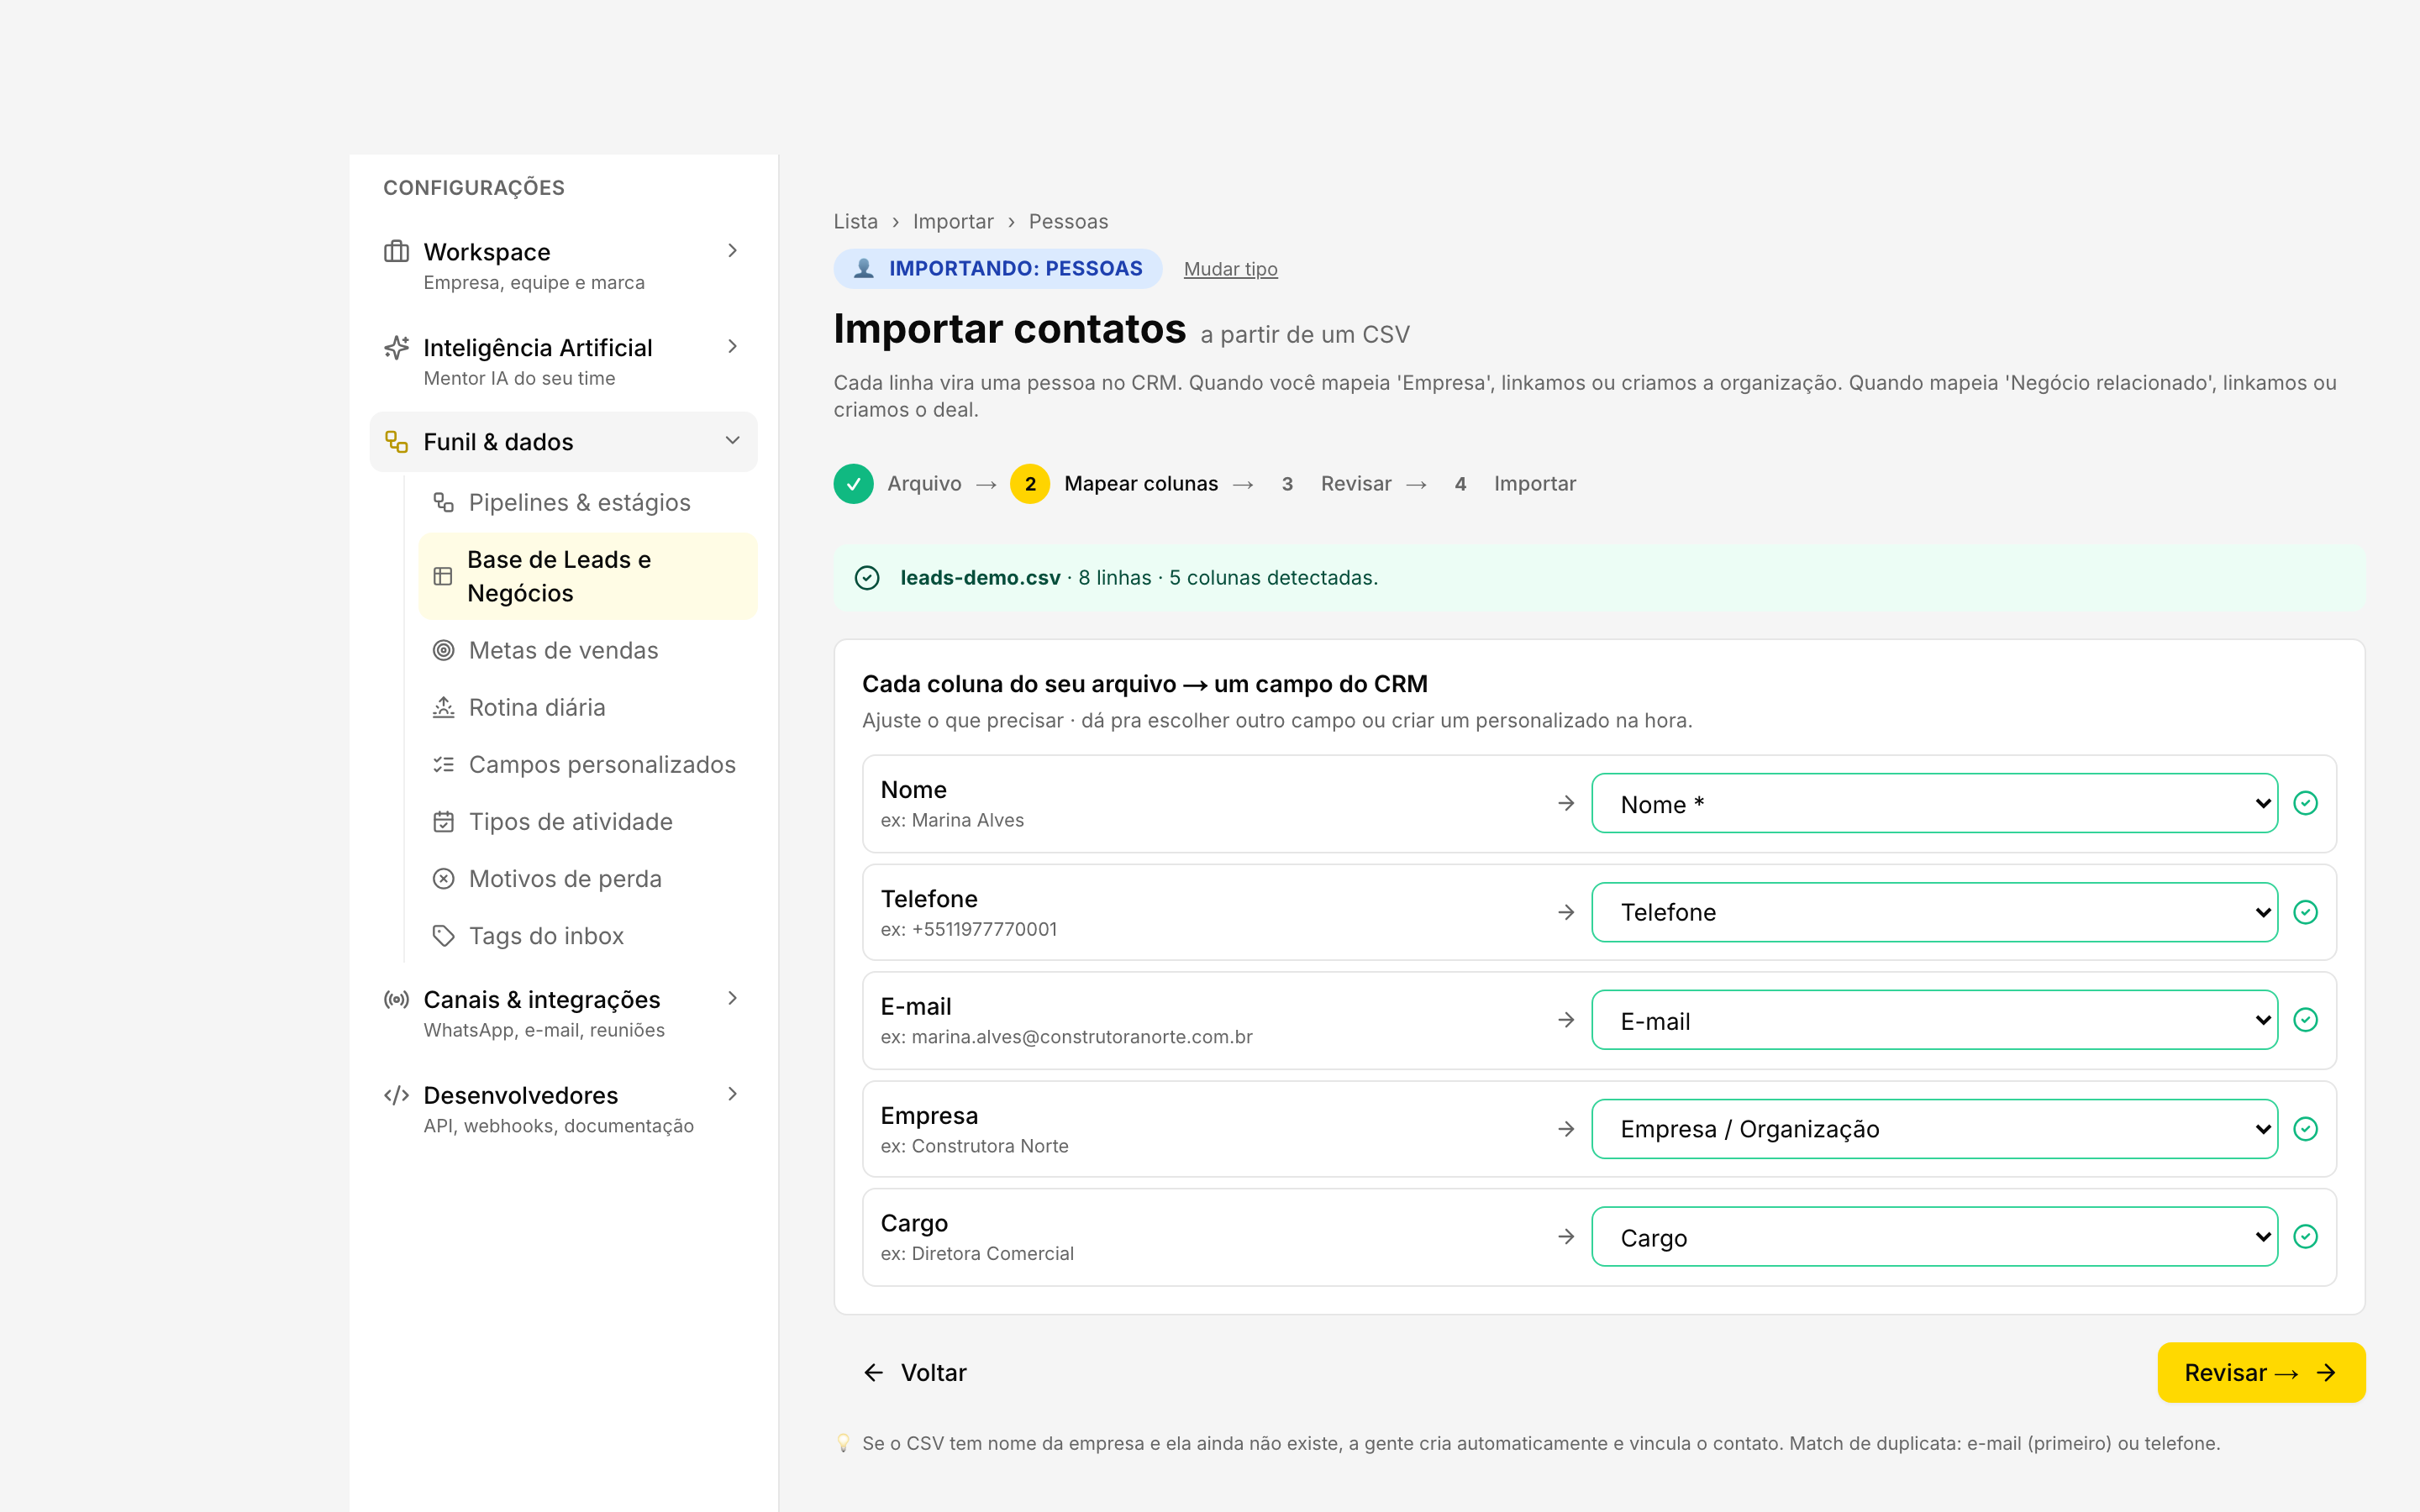Click the green check beside Cargo field

click(2305, 1237)
